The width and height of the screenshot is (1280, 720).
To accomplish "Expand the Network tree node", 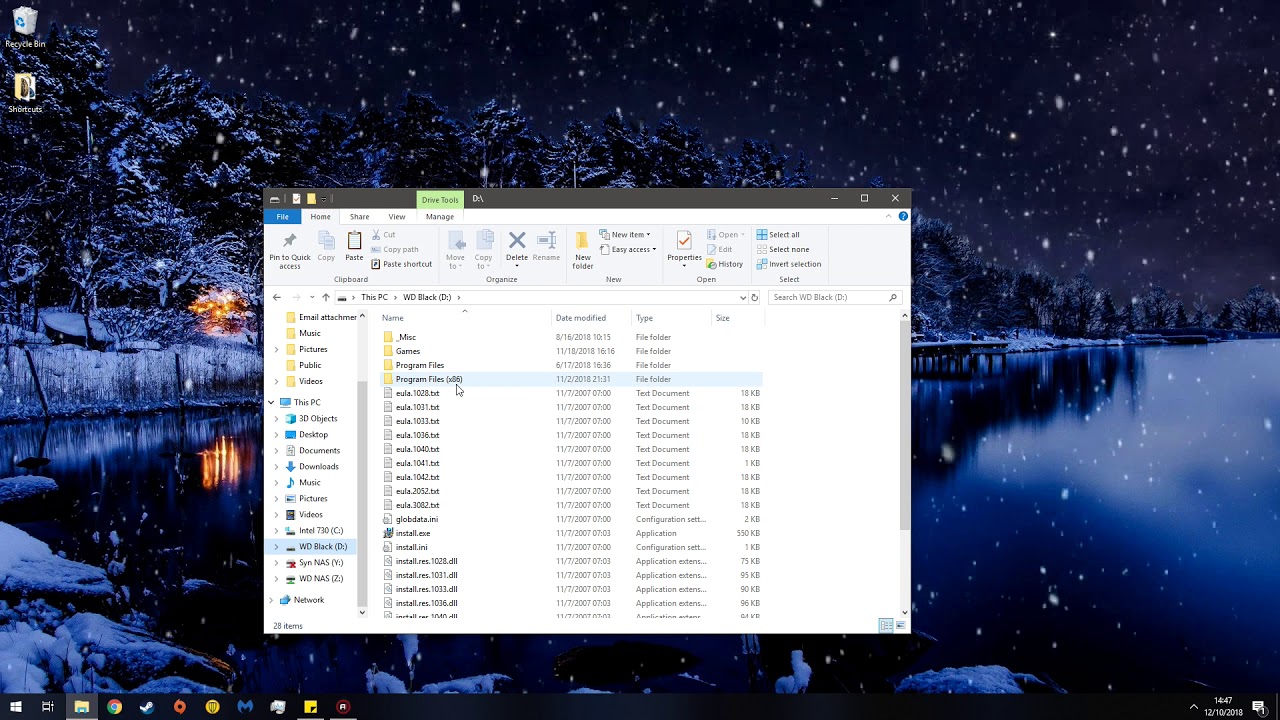I will [271, 600].
